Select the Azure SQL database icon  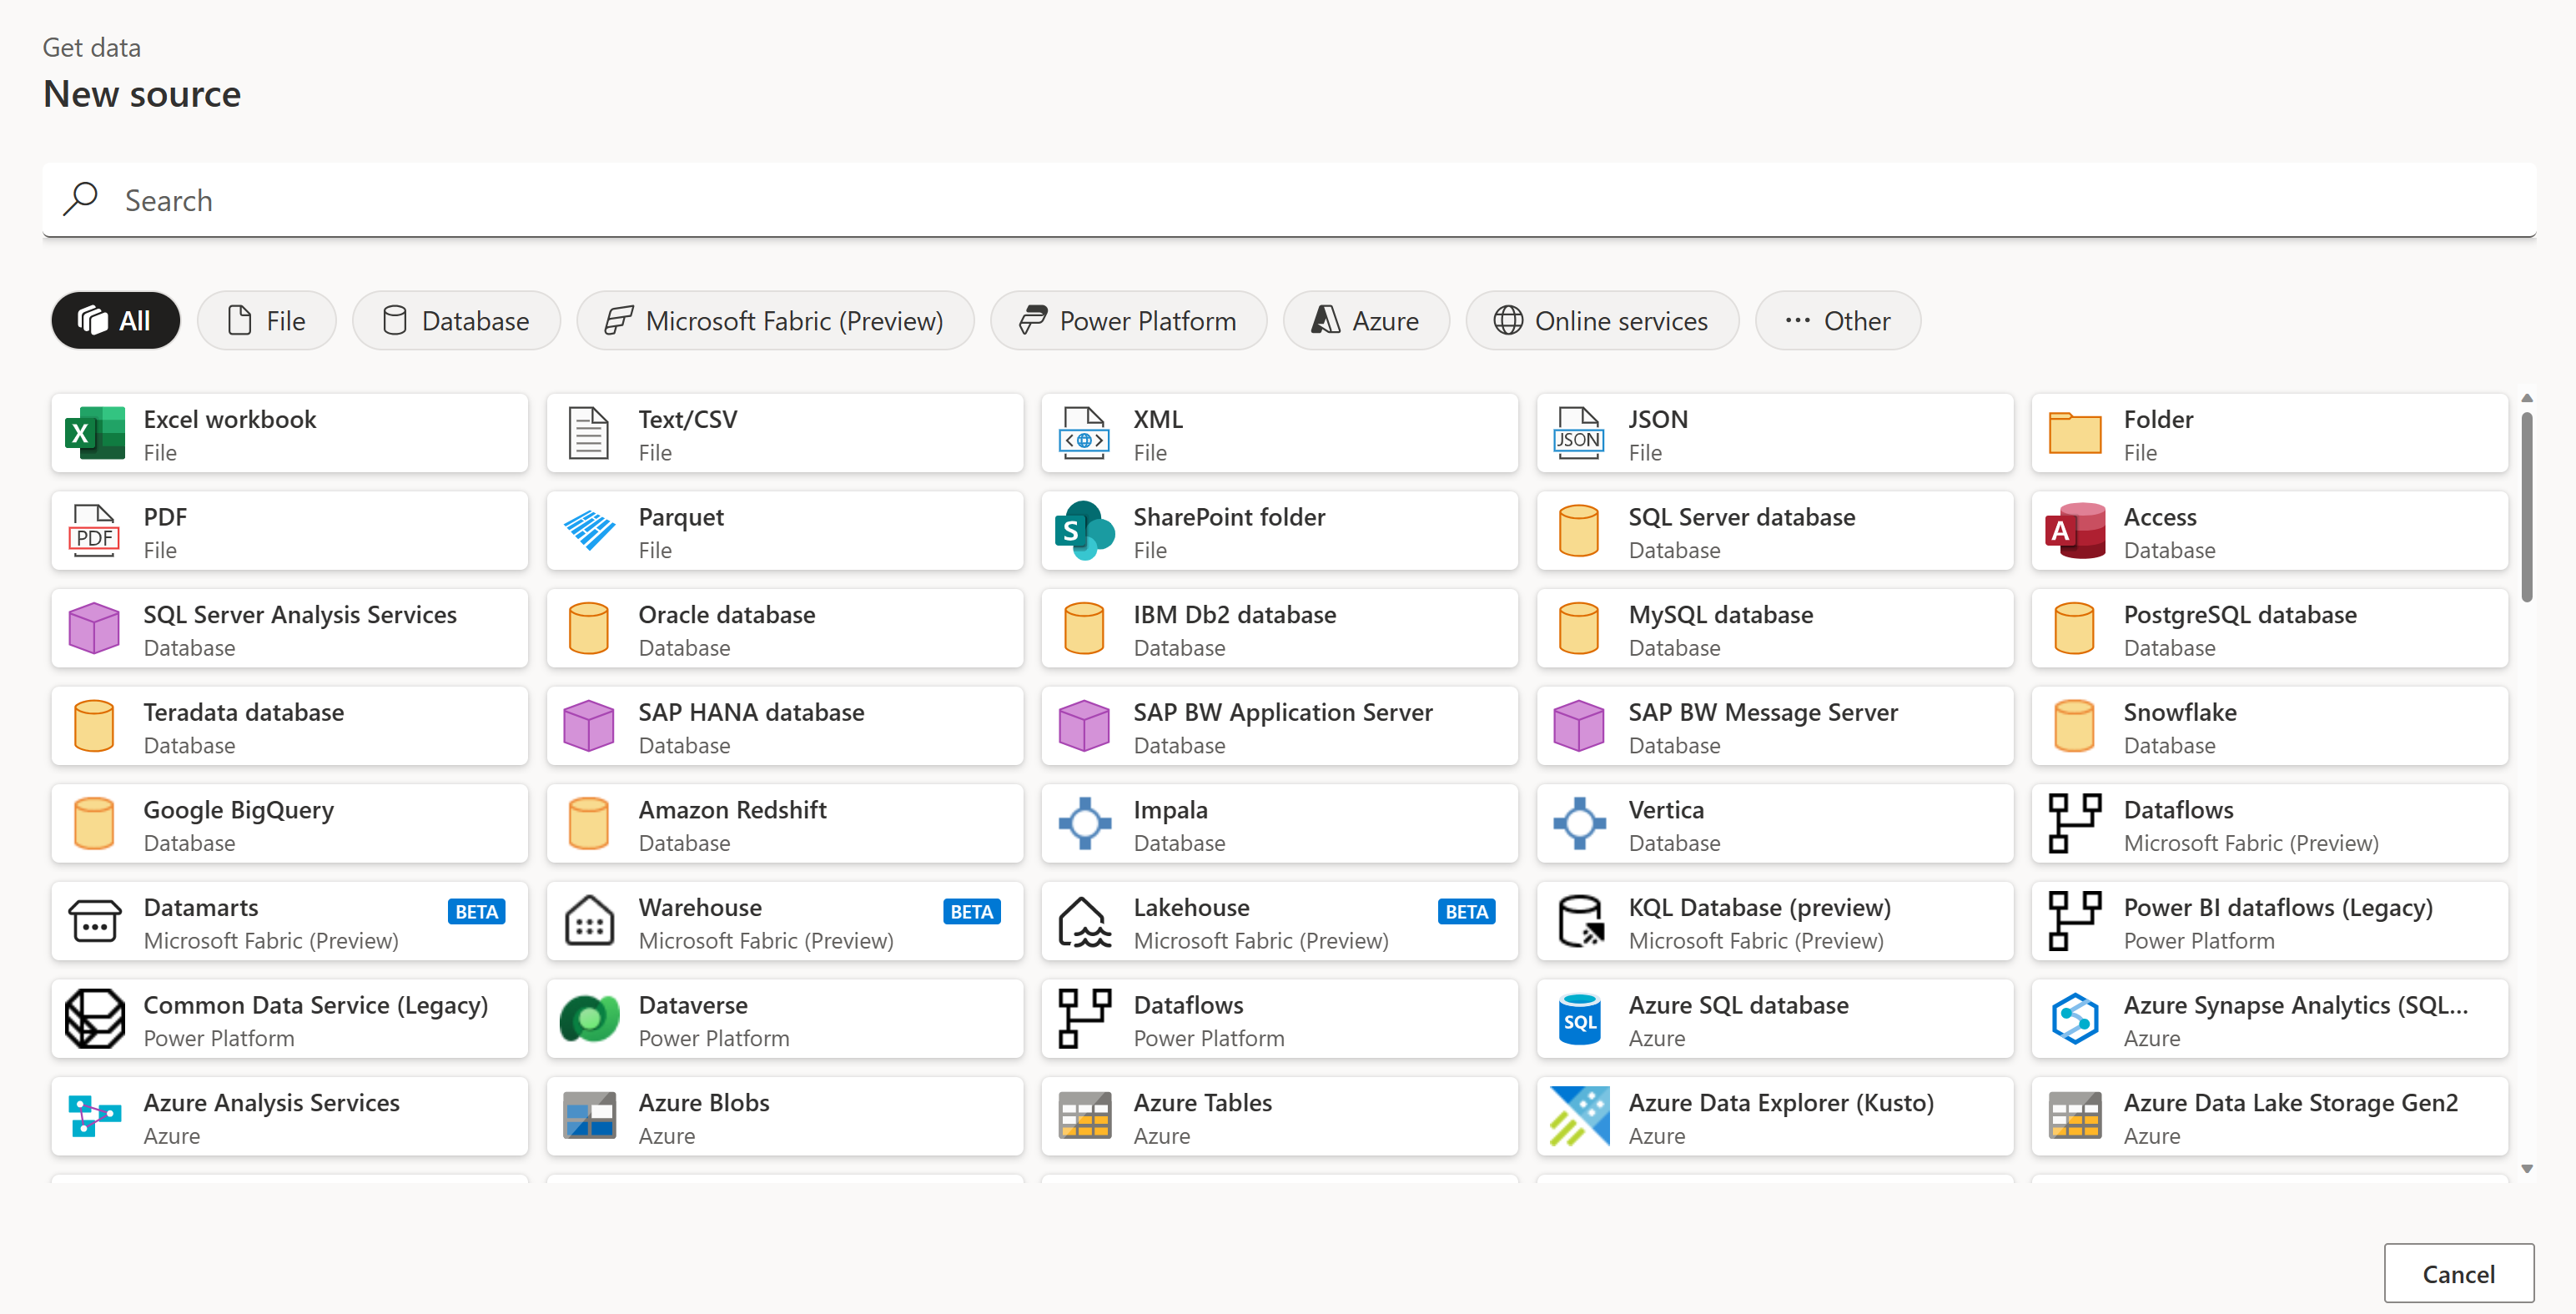click(1579, 1019)
